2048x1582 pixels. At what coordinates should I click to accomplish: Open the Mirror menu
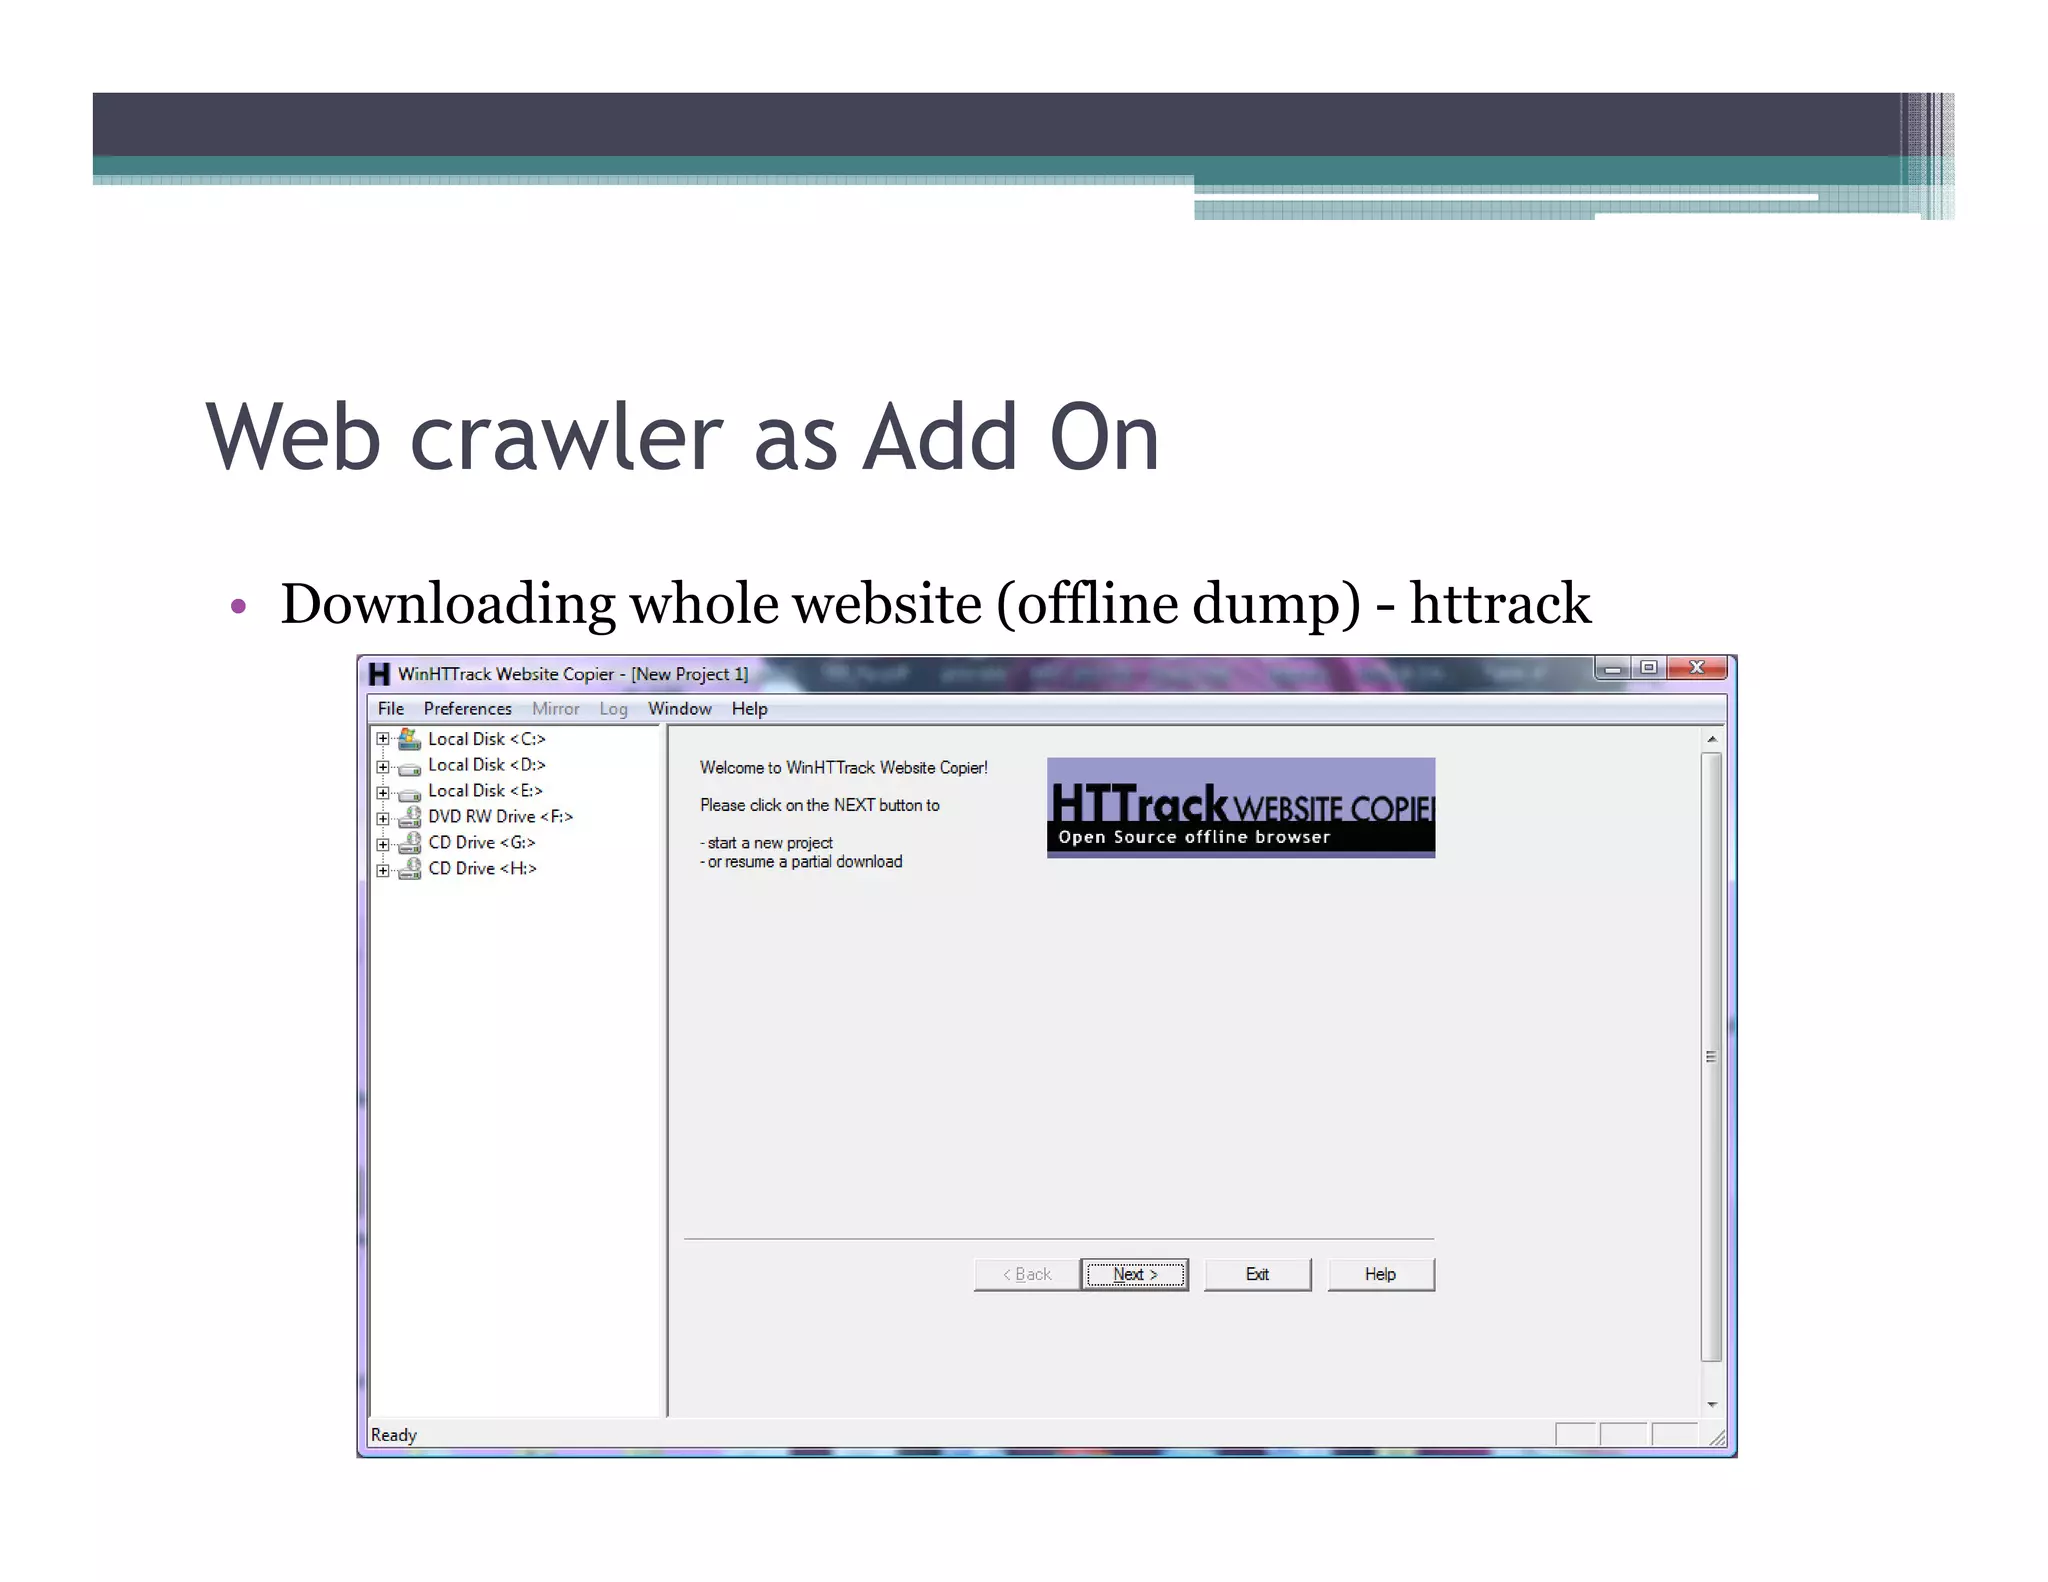[556, 709]
